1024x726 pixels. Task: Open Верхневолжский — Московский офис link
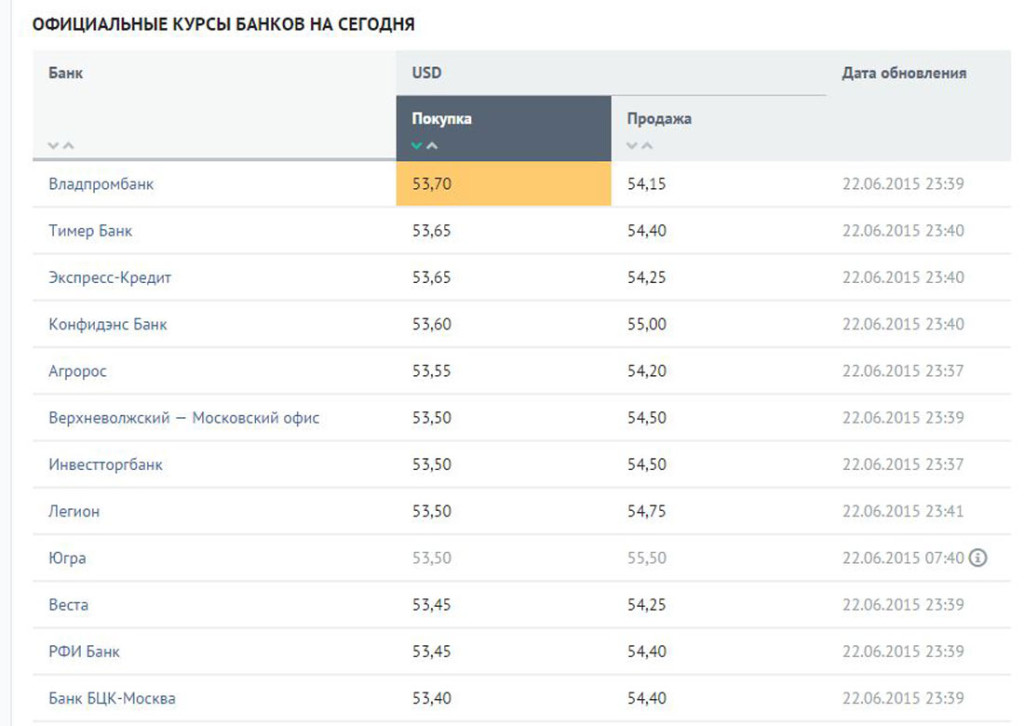tap(184, 418)
